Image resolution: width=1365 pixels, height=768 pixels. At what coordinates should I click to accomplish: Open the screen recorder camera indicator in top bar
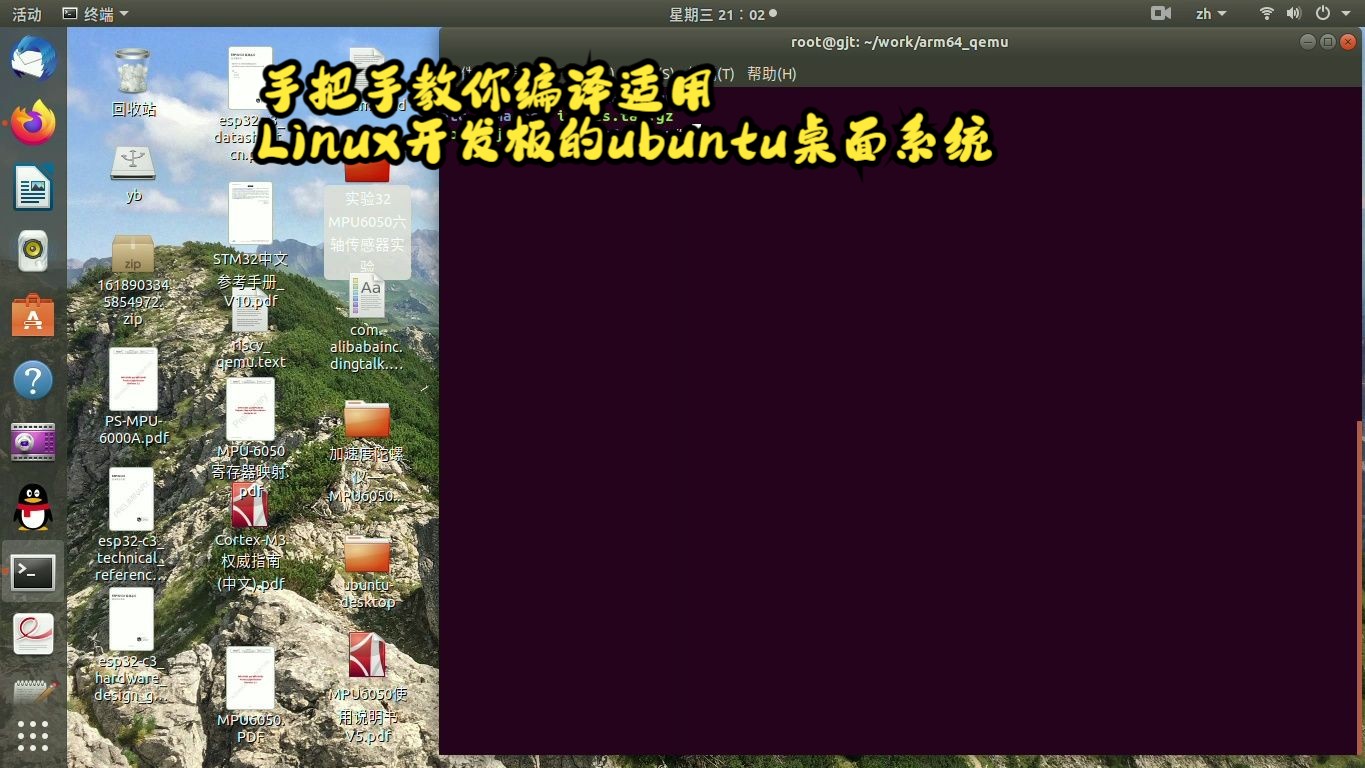pyautogui.click(x=1160, y=14)
